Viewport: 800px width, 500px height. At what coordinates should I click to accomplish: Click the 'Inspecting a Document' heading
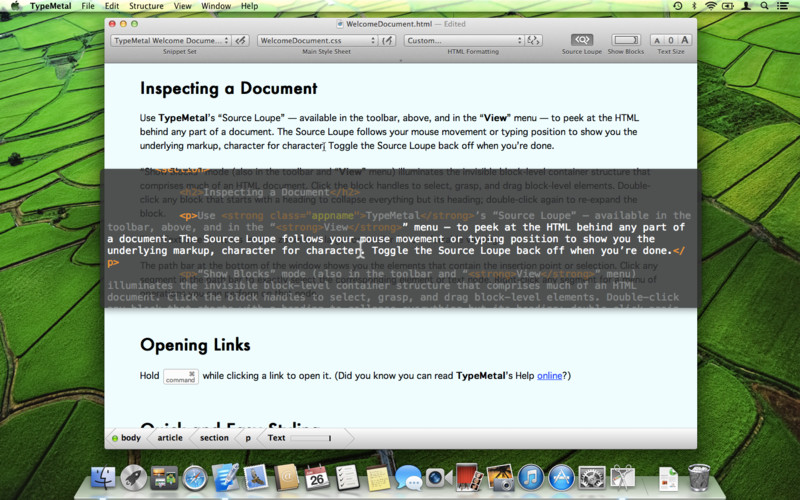[x=229, y=88]
